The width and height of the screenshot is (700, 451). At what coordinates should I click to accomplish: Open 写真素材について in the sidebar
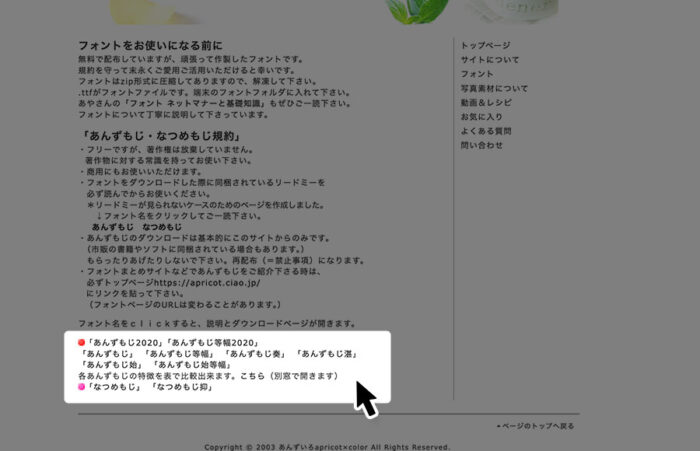point(494,89)
